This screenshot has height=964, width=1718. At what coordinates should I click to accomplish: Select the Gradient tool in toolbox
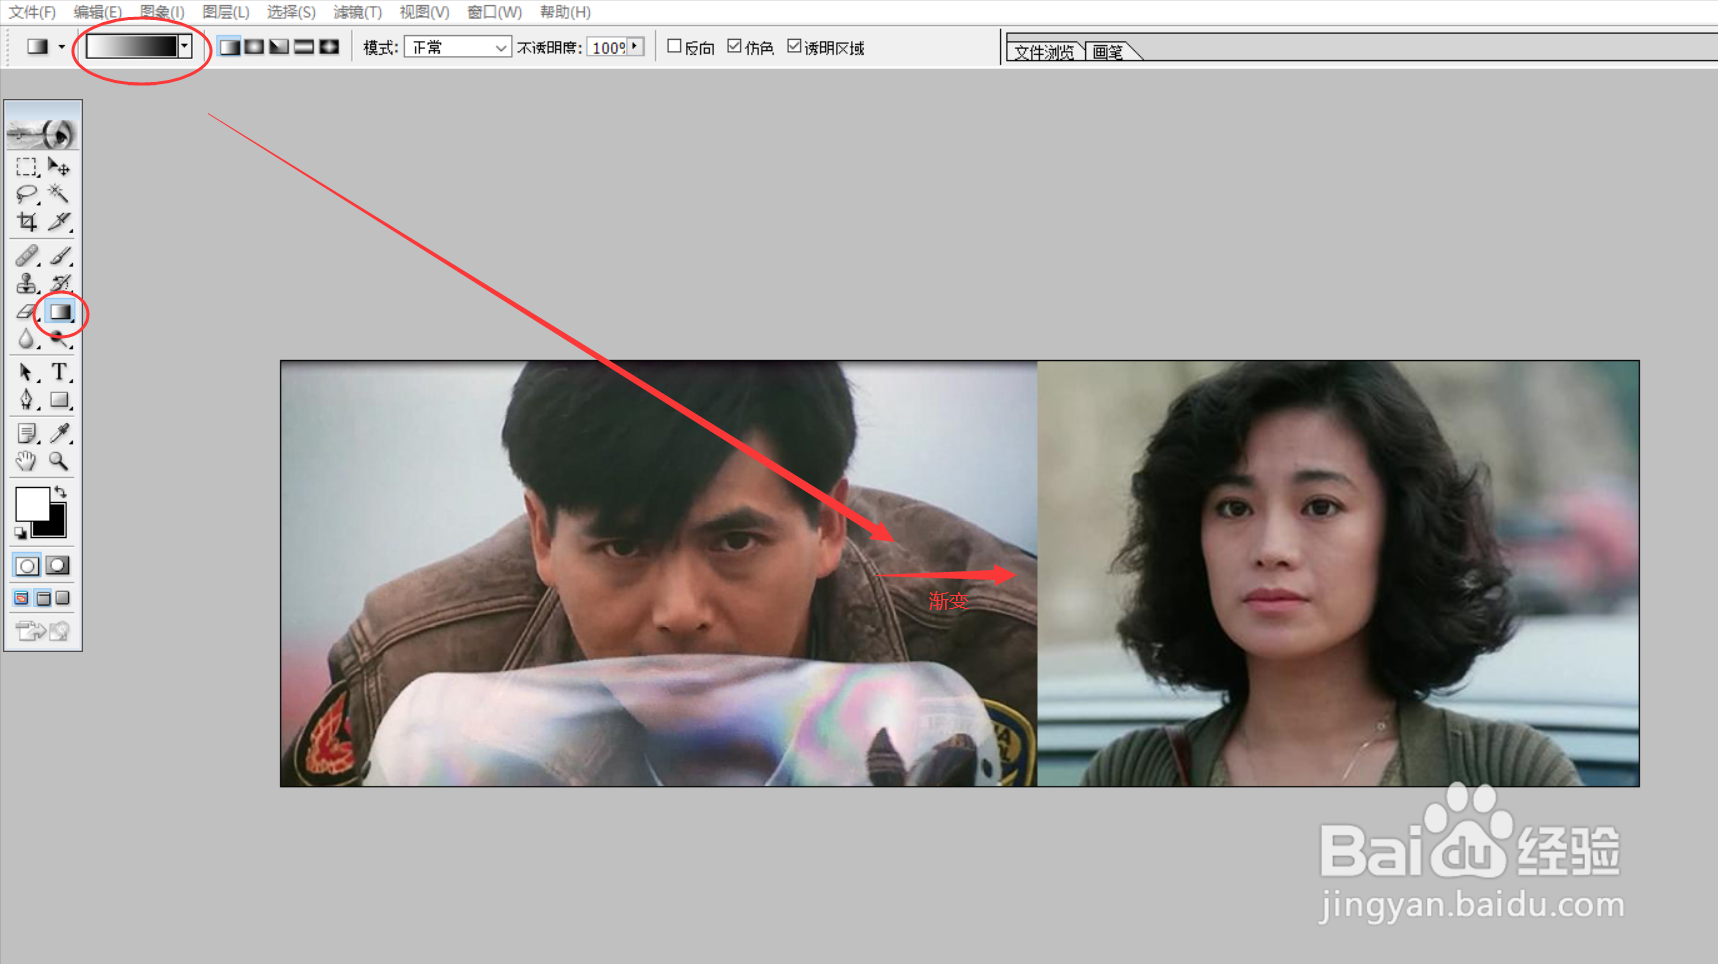60,312
